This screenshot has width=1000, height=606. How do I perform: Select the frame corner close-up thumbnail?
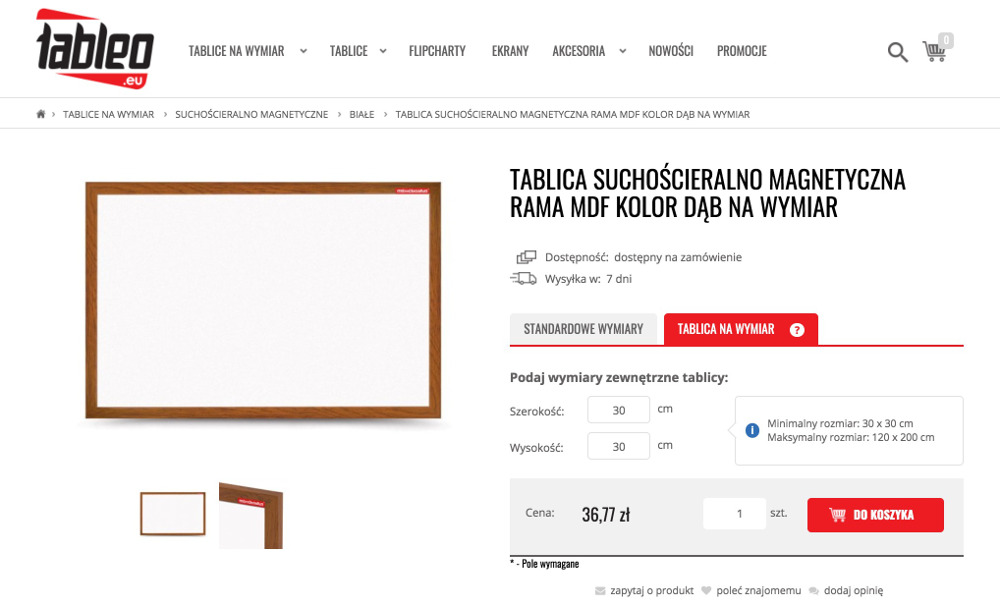251,515
